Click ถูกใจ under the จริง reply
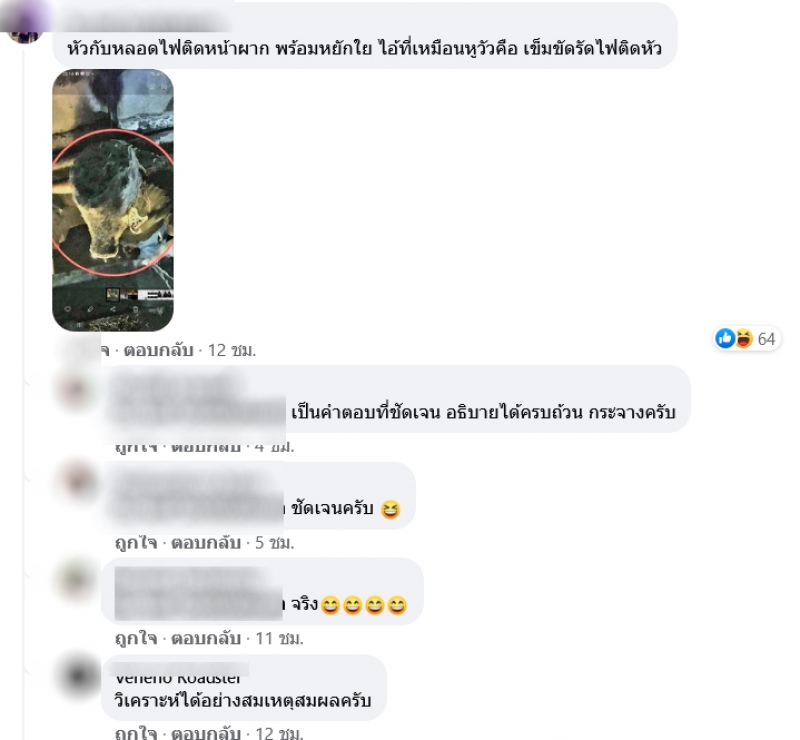The height and width of the screenshot is (740, 800). tap(136, 638)
